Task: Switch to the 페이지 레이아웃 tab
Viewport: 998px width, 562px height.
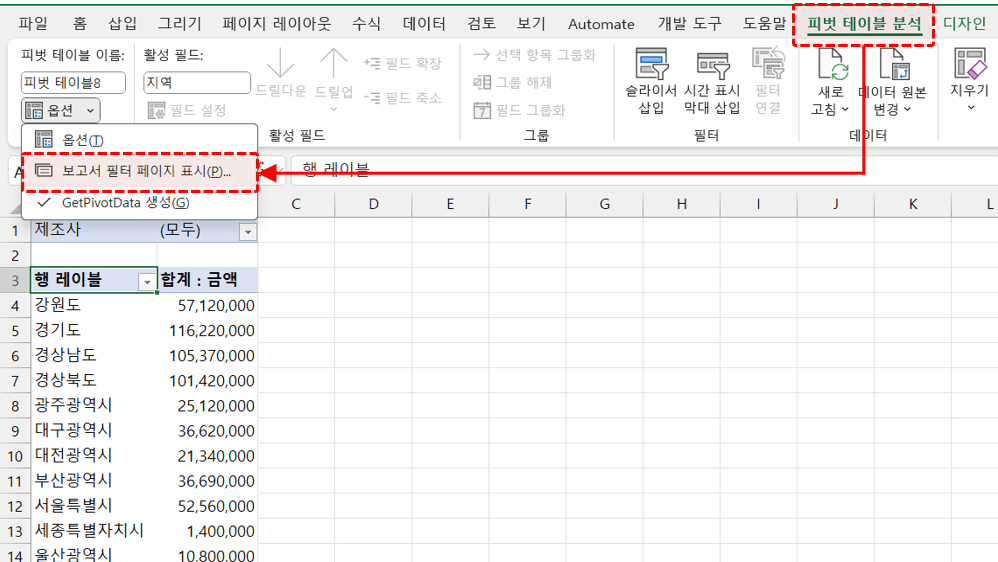Action: 277,24
